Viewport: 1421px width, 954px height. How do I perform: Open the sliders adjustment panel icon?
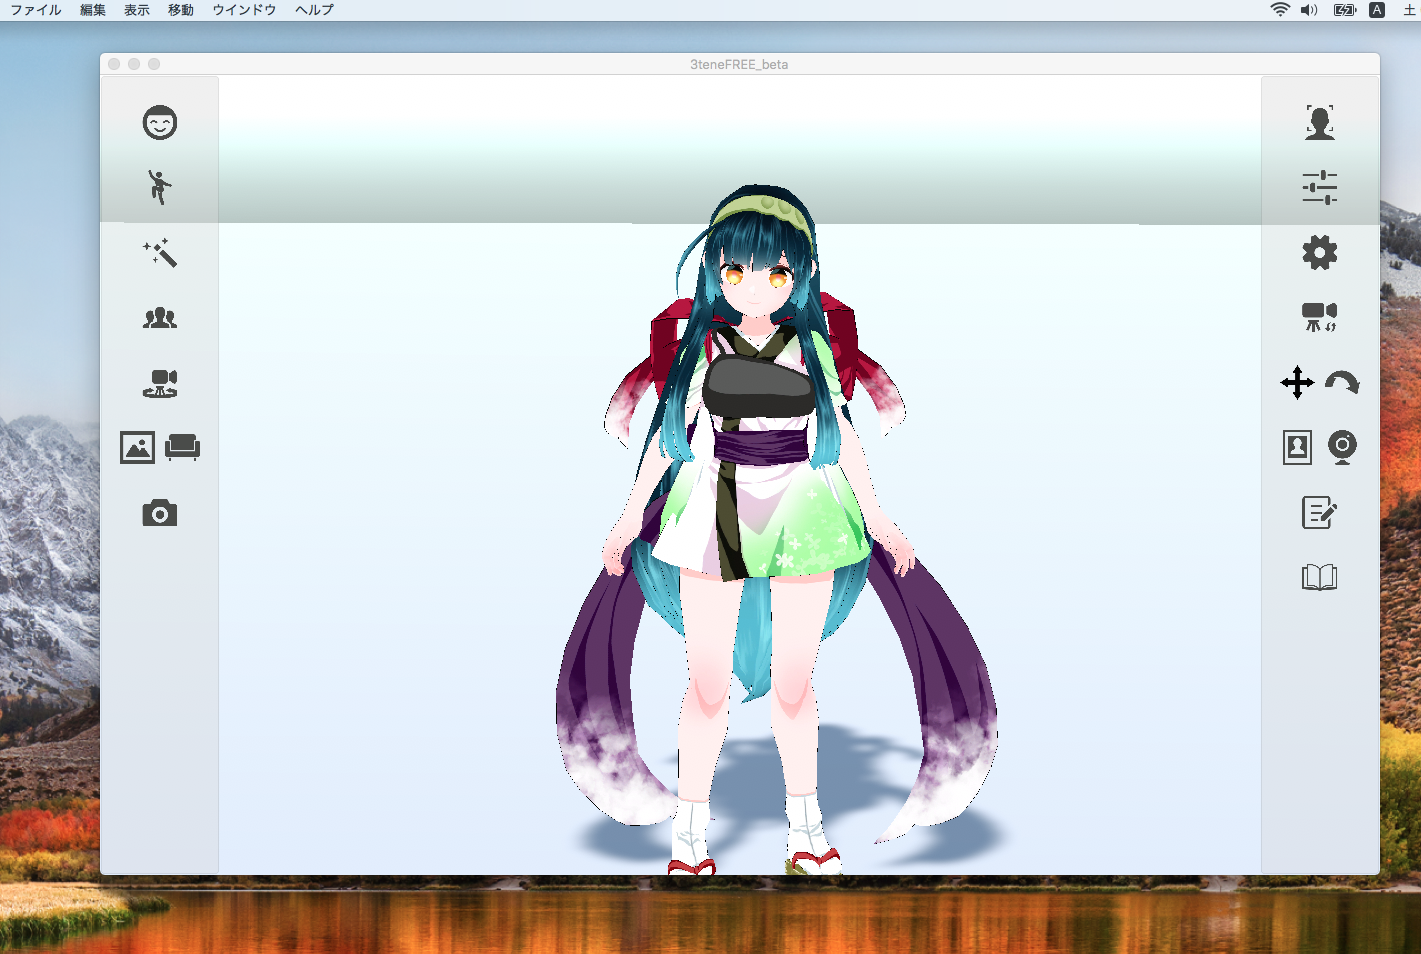coord(1320,187)
